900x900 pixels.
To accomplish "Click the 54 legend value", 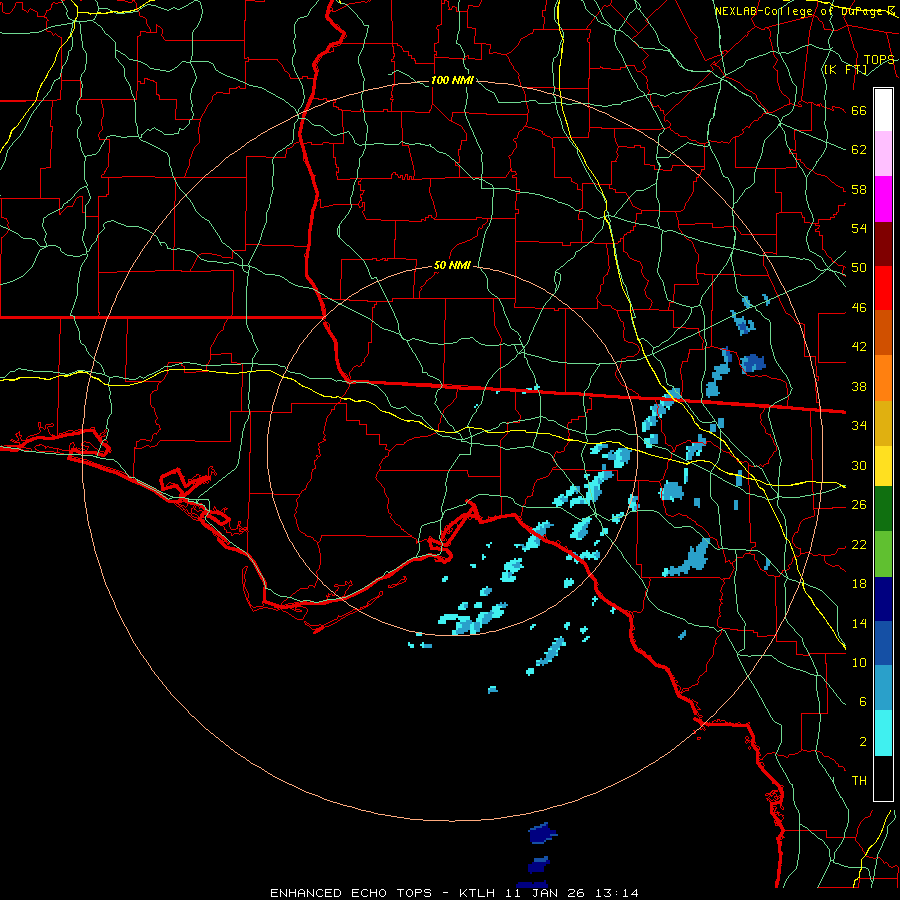I will (x=859, y=228).
